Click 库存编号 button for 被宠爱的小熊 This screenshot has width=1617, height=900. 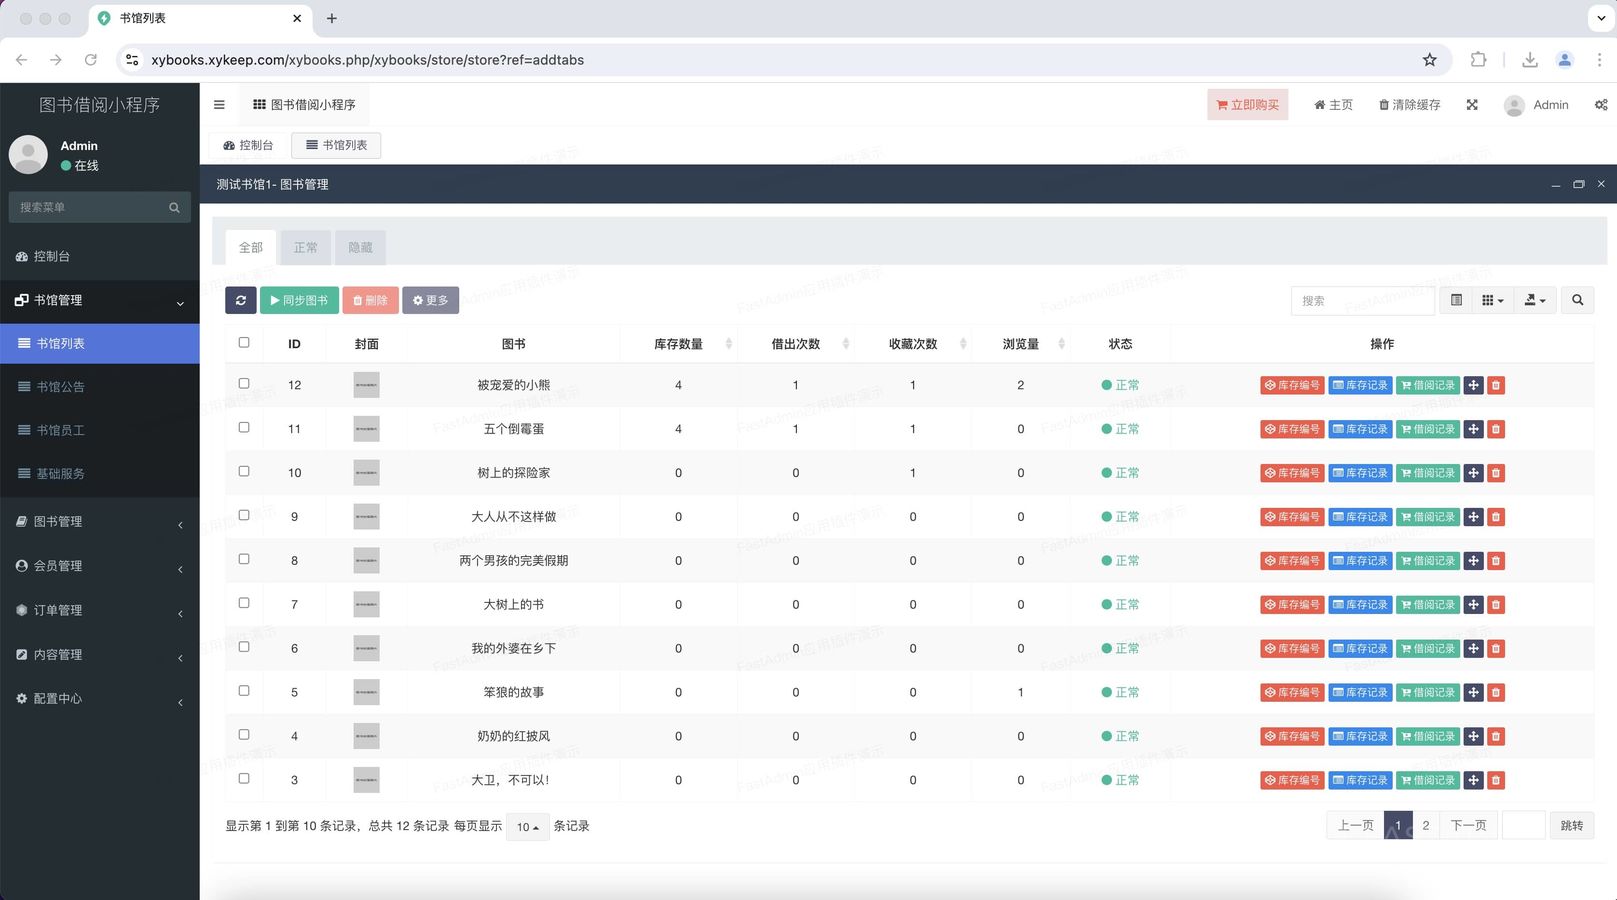tap(1292, 385)
